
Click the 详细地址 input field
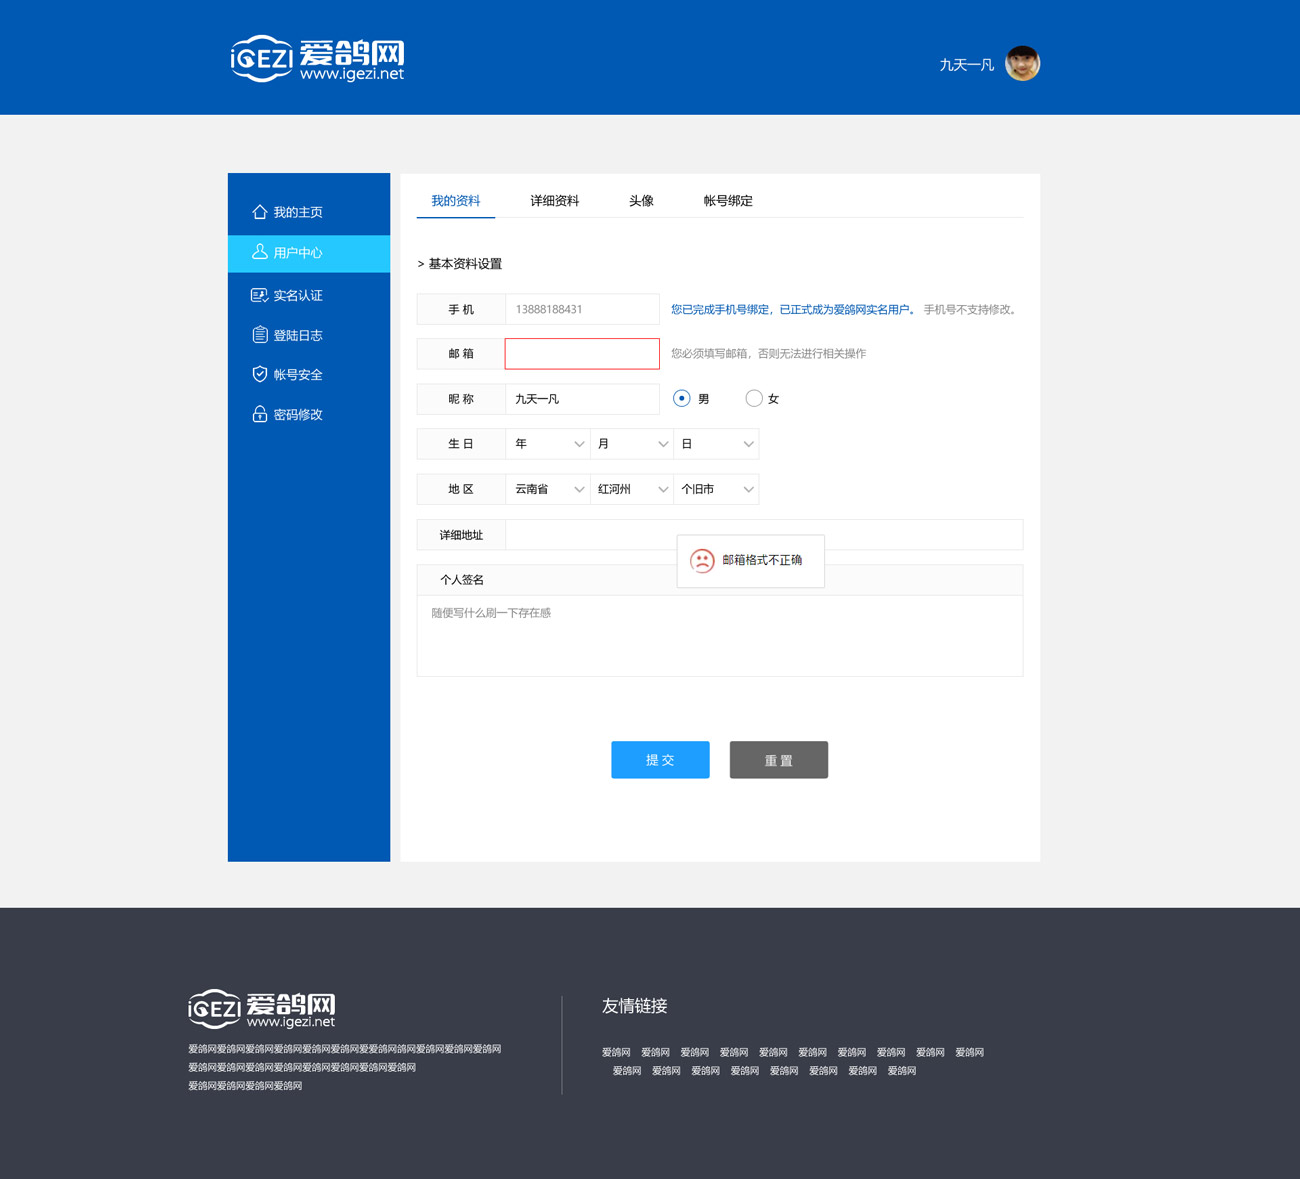764,535
